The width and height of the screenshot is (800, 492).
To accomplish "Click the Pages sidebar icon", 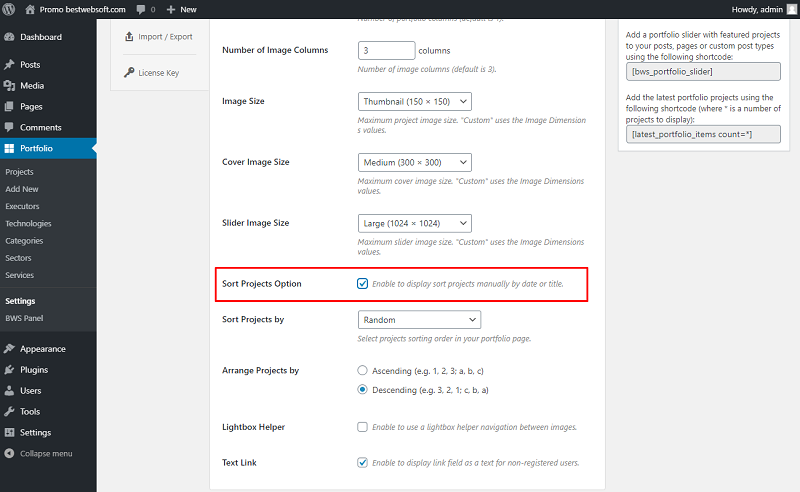I will pyautogui.click(x=9, y=107).
